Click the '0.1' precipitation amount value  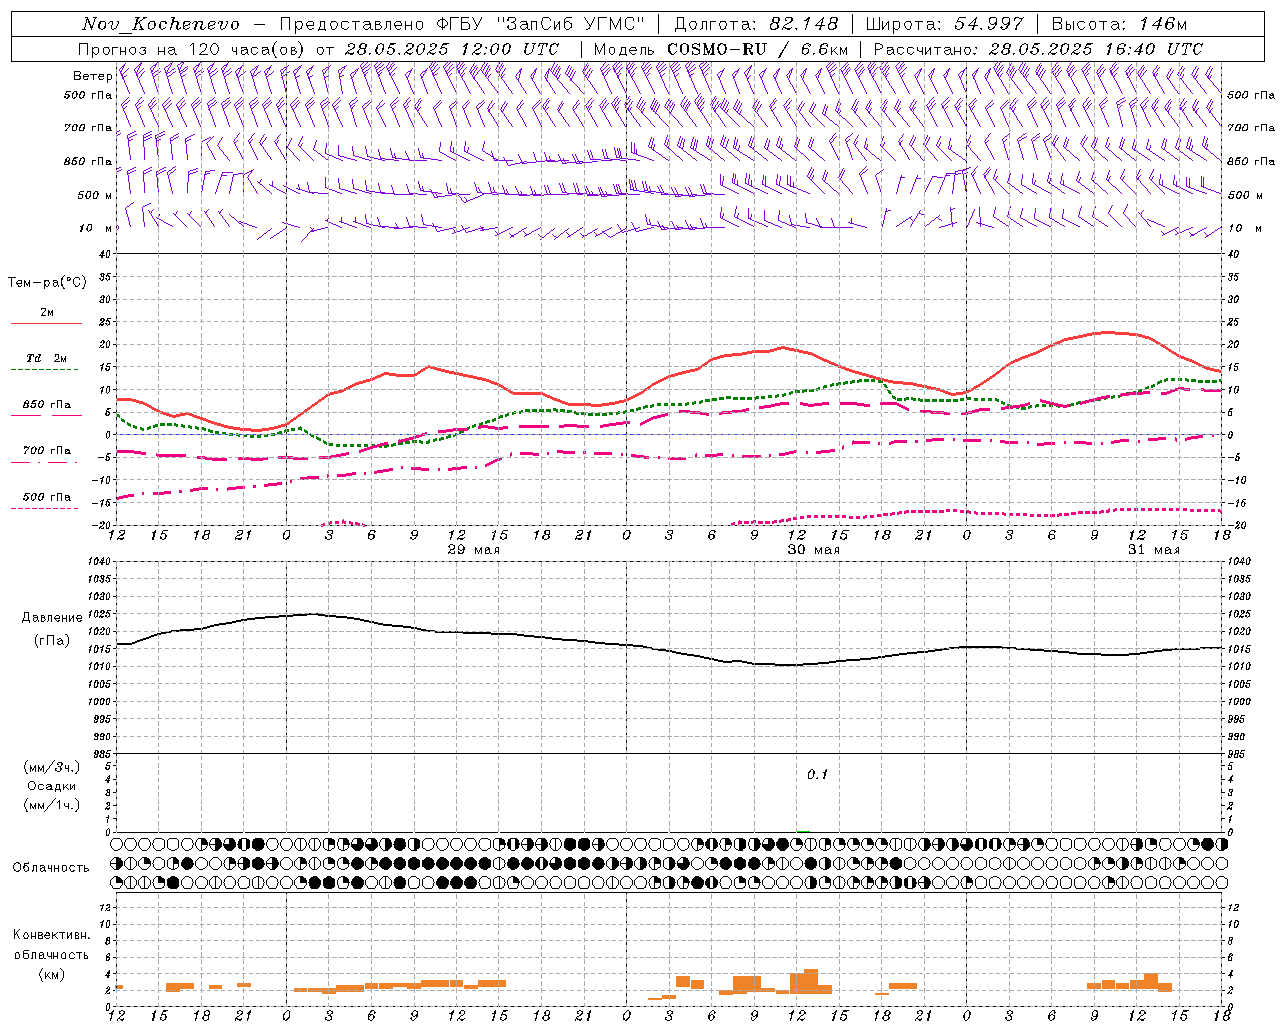[x=818, y=775]
